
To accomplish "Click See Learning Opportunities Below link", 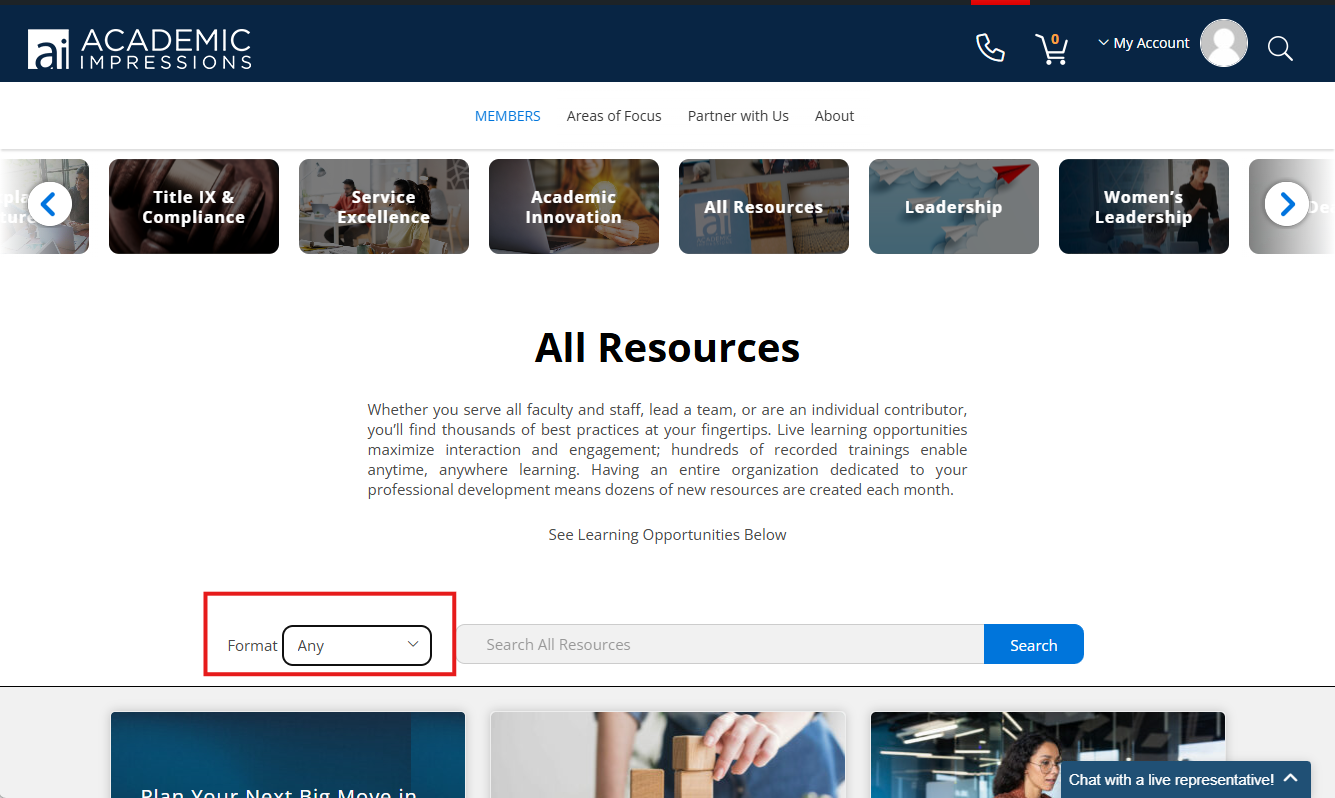I will tap(667, 535).
